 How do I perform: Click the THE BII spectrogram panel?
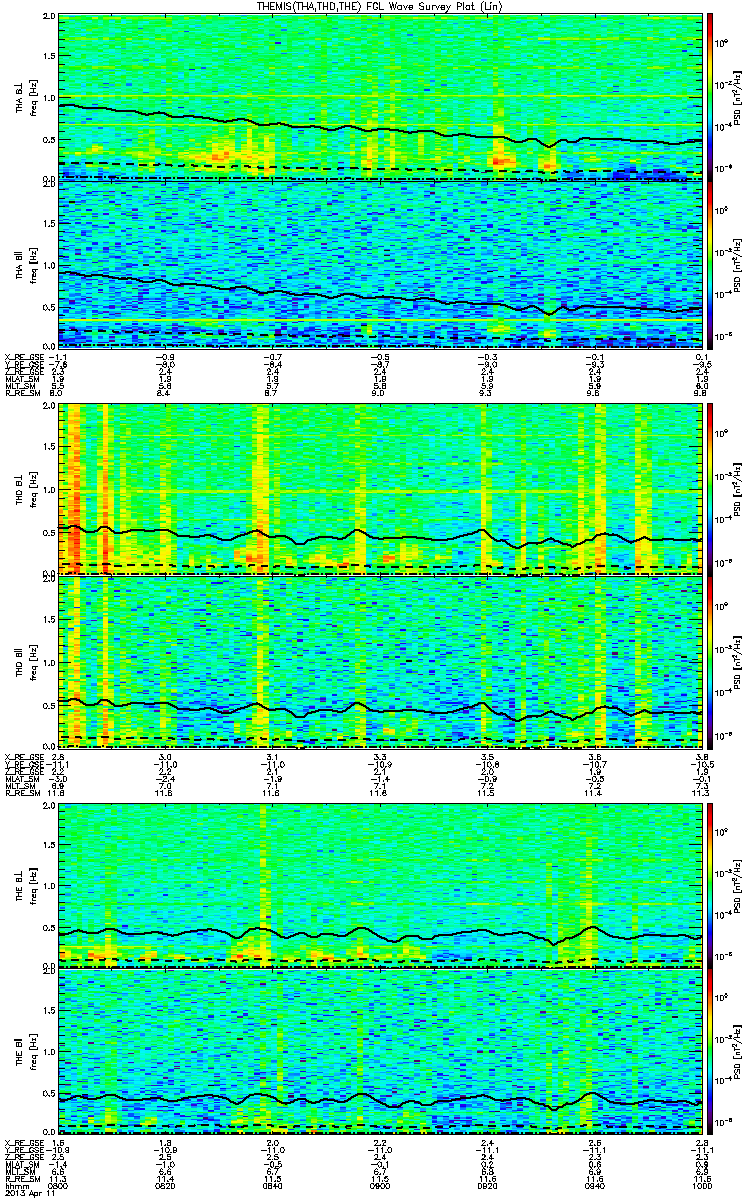380,1051
